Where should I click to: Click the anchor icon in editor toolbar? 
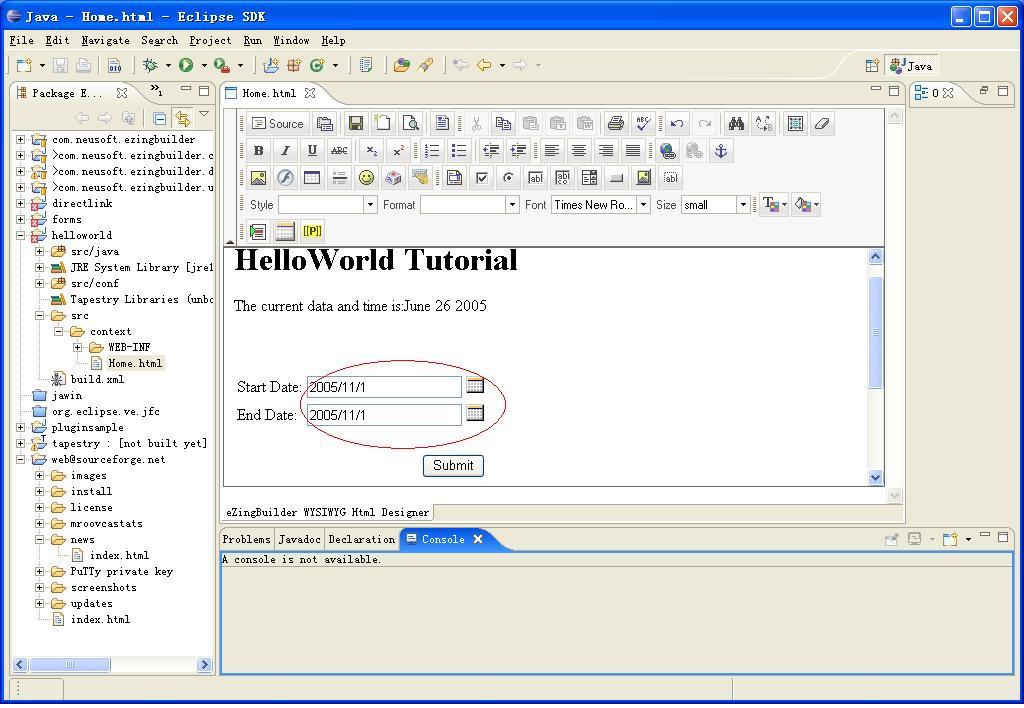(720, 151)
